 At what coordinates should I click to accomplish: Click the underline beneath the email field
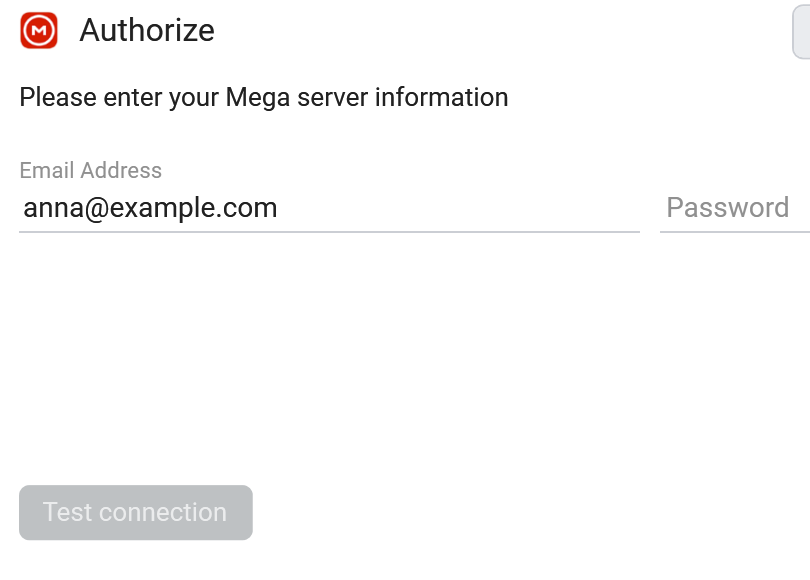330,232
